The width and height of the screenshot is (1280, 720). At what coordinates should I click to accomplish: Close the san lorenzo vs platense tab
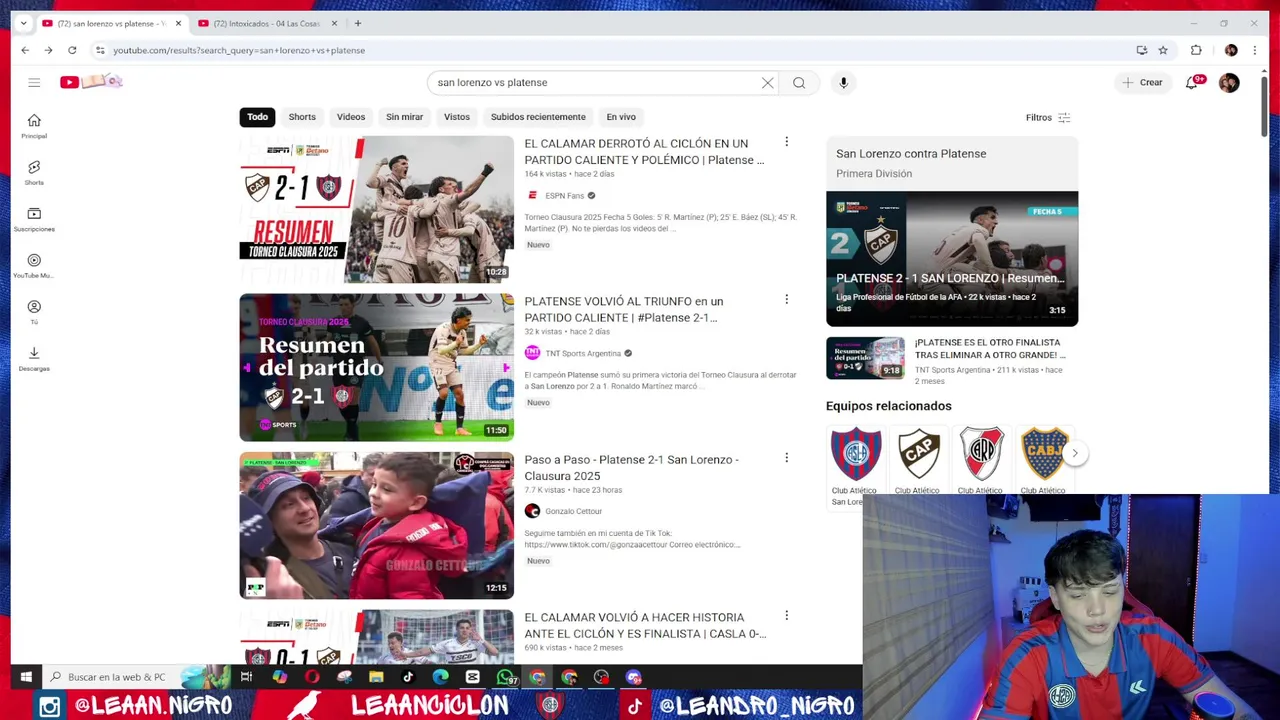pyautogui.click(x=179, y=23)
